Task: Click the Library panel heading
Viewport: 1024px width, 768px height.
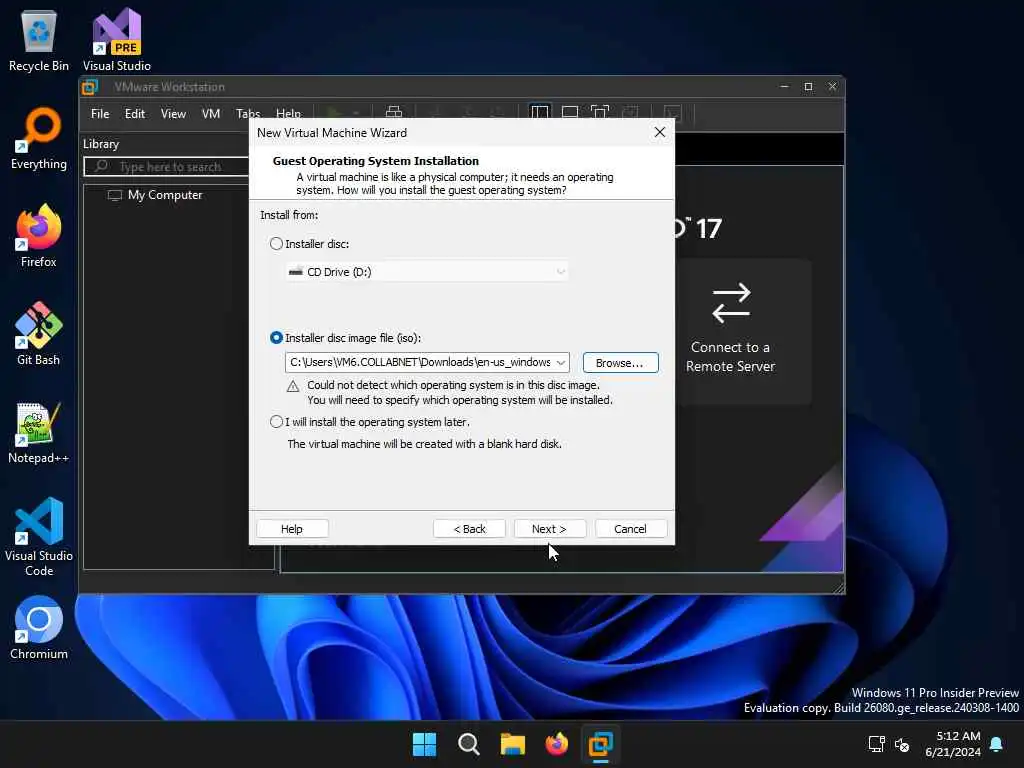Action: click(x=101, y=144)
